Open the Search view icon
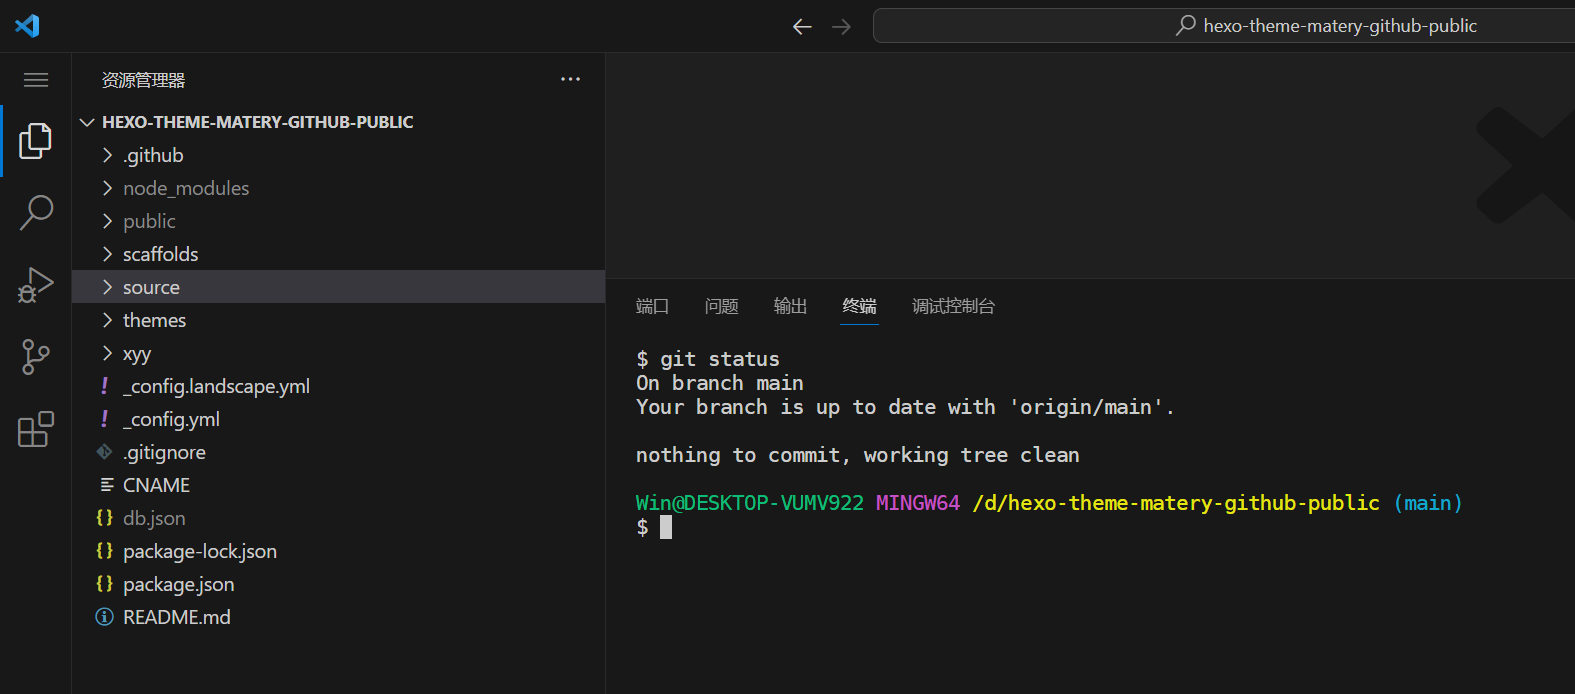This screenshot has width=1575, height=694. [x=36, y=213]
